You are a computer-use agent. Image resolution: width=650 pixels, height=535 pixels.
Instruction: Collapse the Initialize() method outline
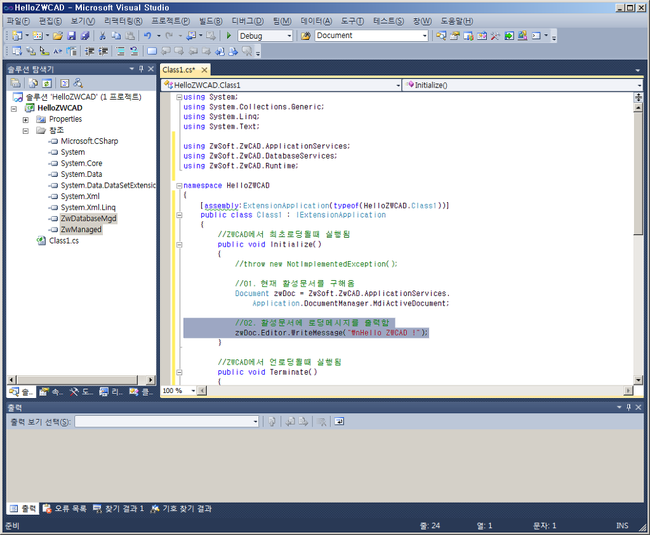point(179,245)
